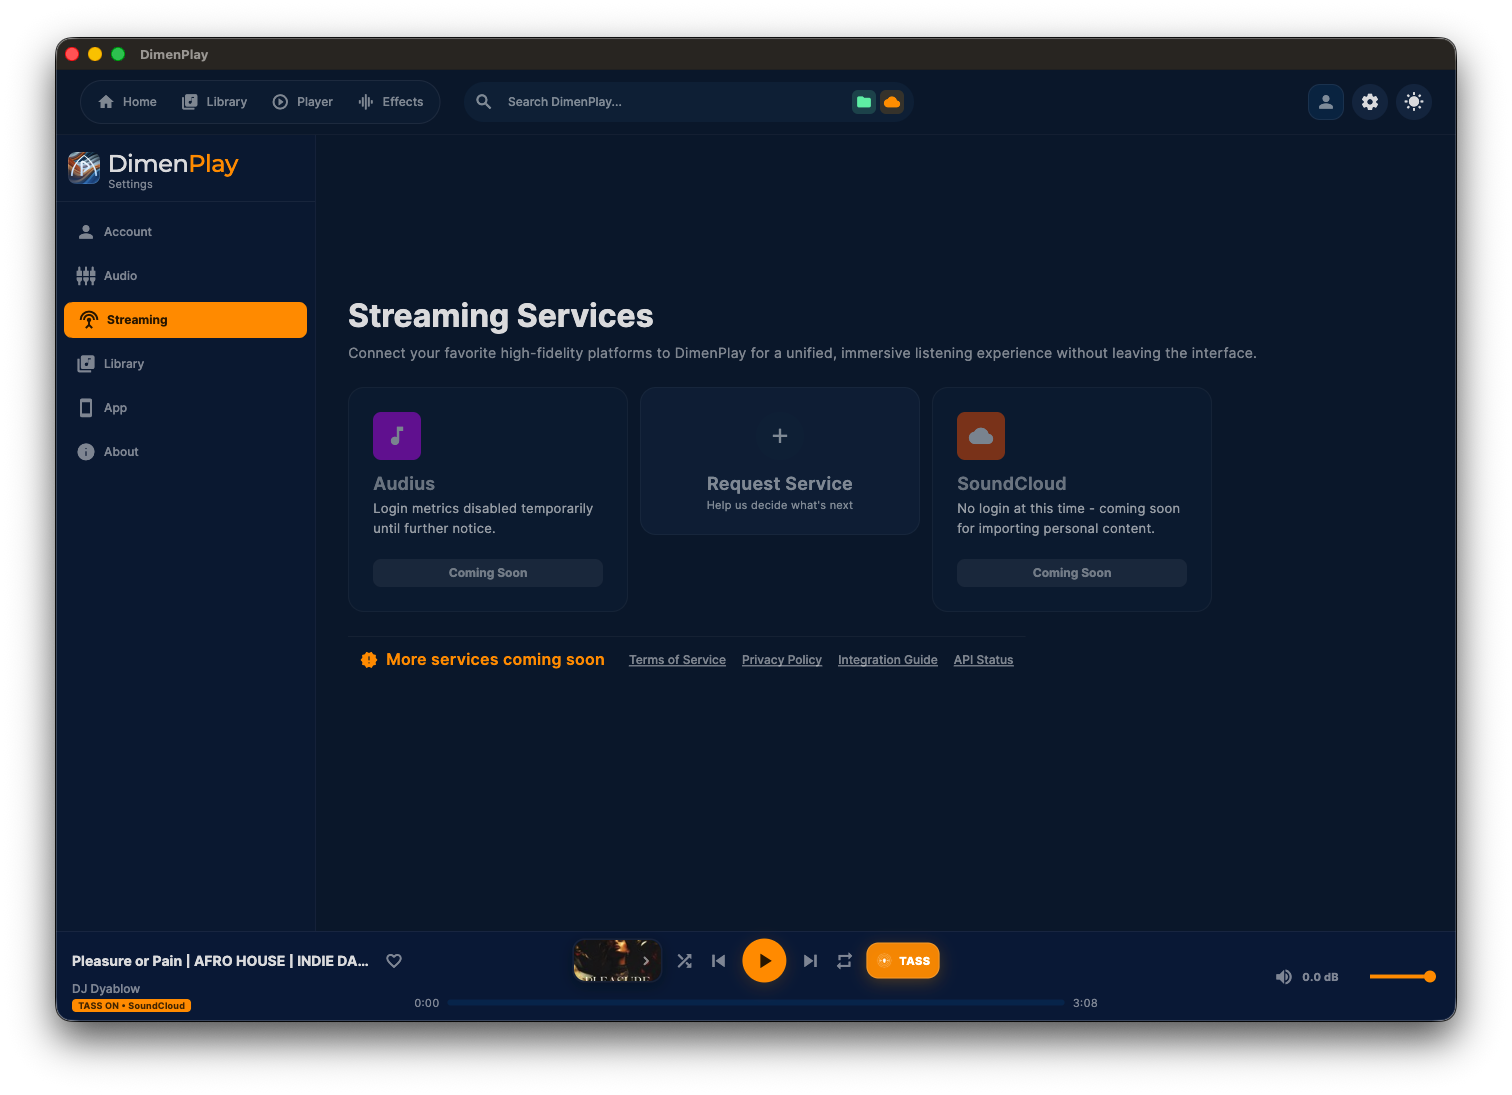Adjust the orange volume slider

click(x=1402, y=977)
